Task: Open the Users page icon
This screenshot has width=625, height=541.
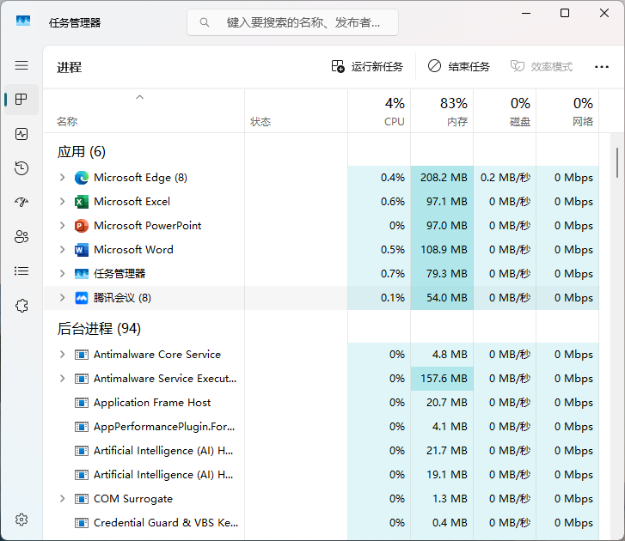Action: pos(21,237)
